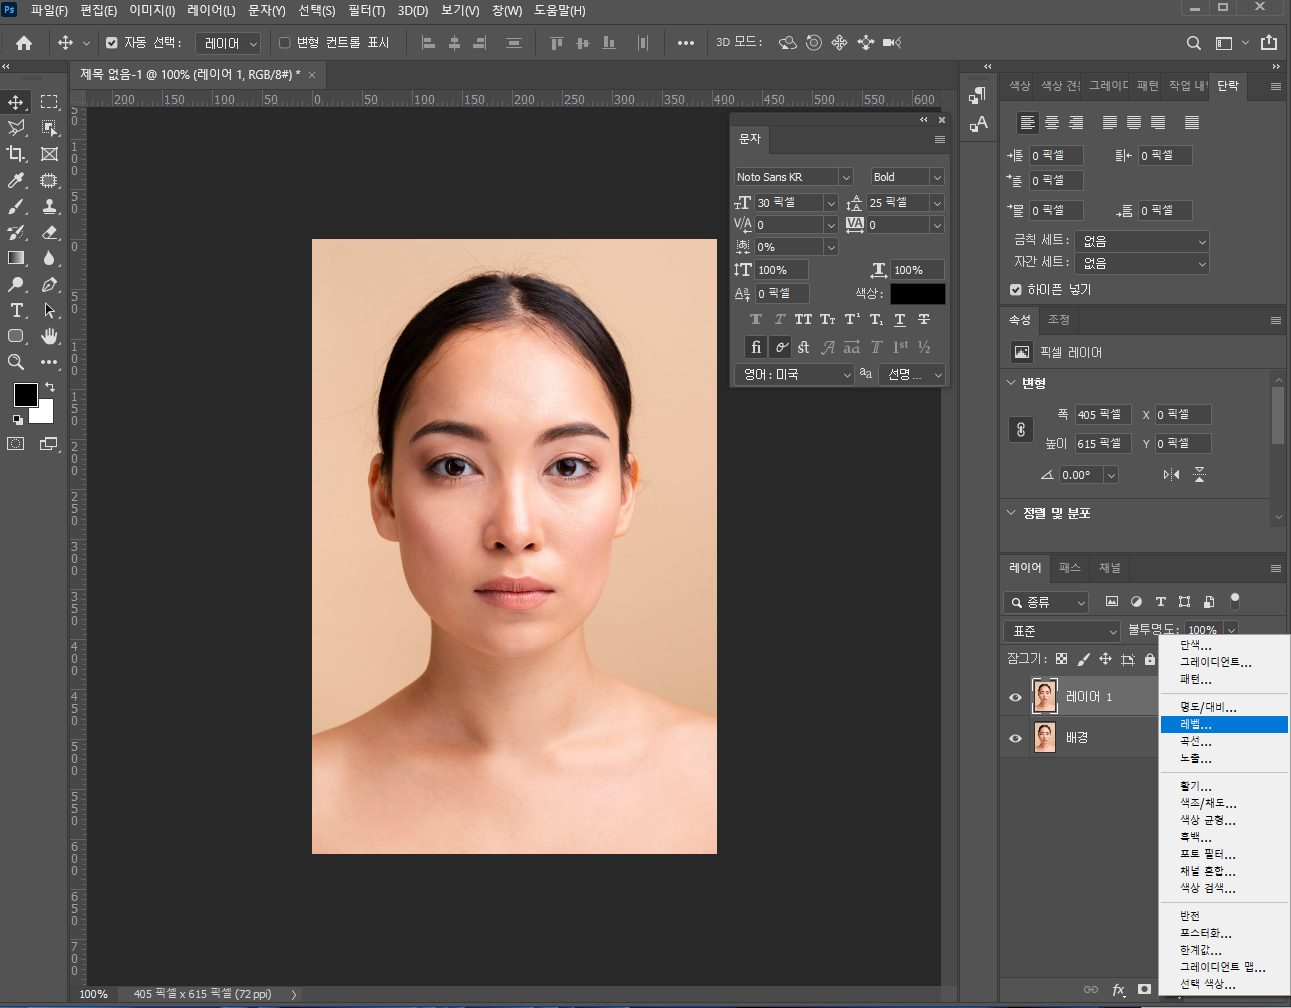
Task: Toggle the hyphenate checkbox
Action: coord(1016,289)
